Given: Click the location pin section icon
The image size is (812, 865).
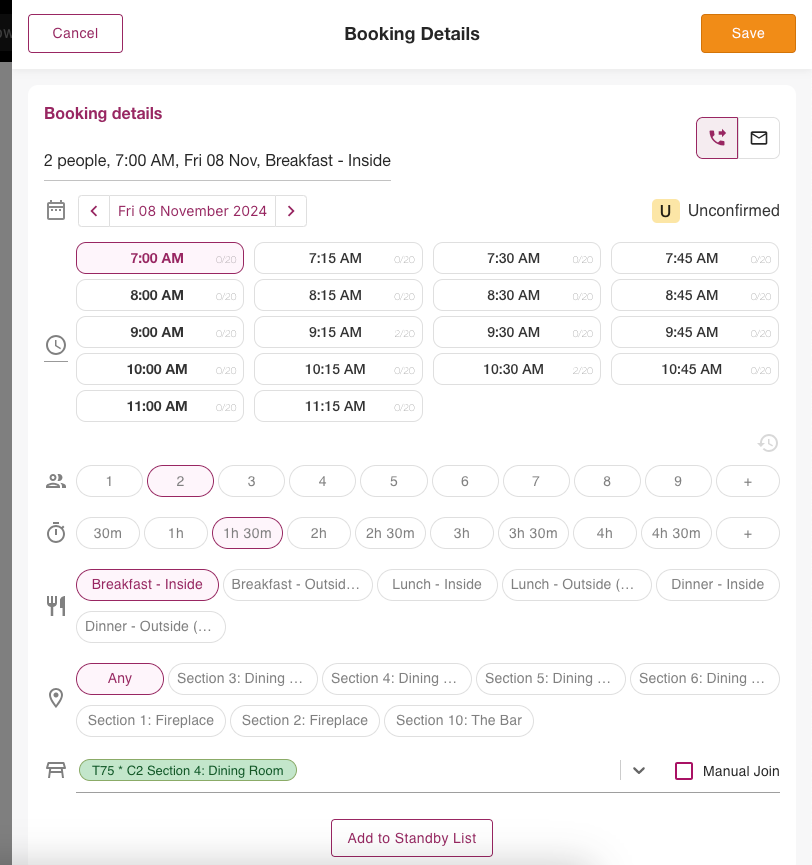Looking at the screenshot, I should tap(56, 698).
